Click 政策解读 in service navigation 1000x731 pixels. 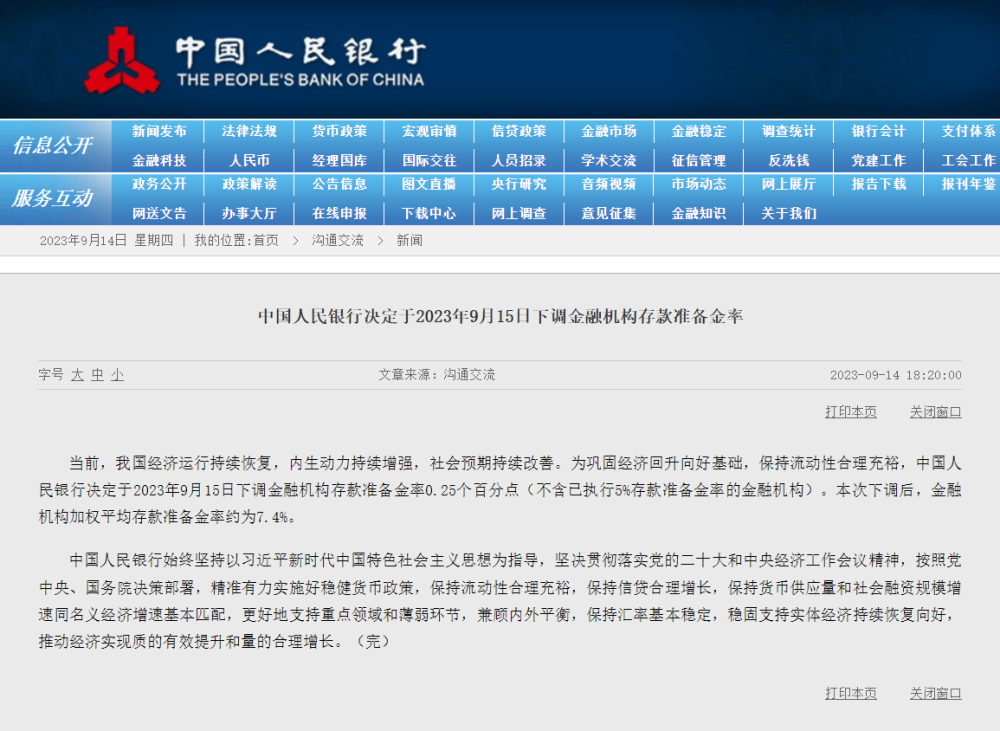pos(249,184)
